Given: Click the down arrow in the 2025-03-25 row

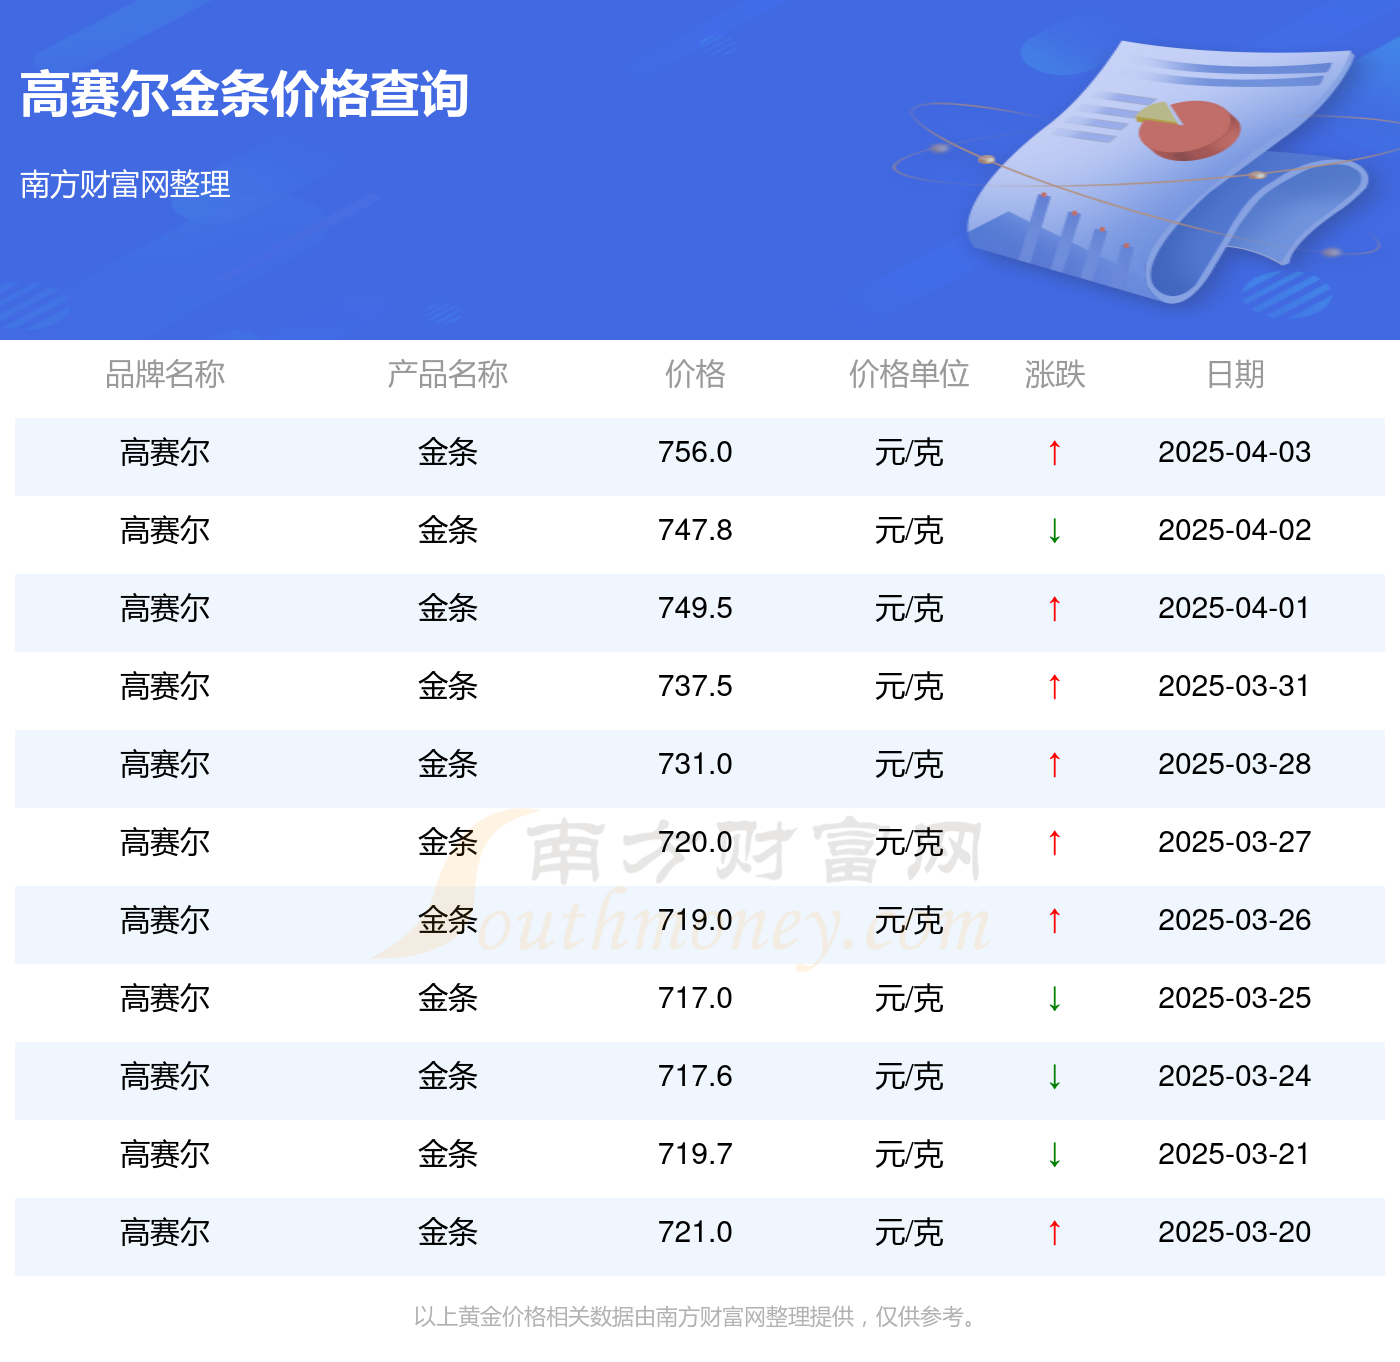Looking at the screenshot, I should 1054,999.
